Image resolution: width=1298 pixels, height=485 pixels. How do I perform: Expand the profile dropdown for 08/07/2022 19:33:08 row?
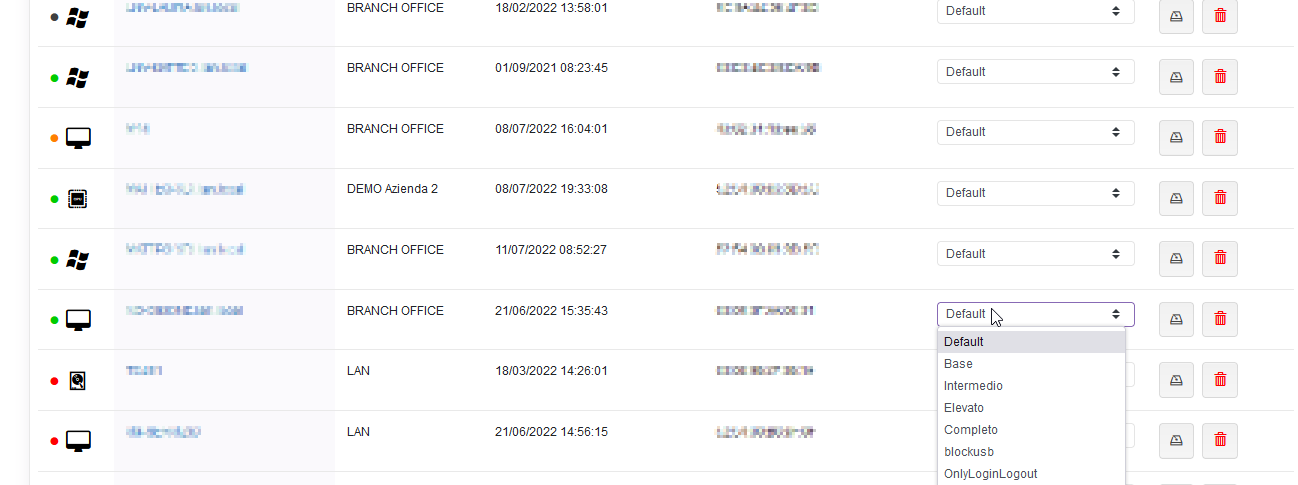(x=1035, y=193)
